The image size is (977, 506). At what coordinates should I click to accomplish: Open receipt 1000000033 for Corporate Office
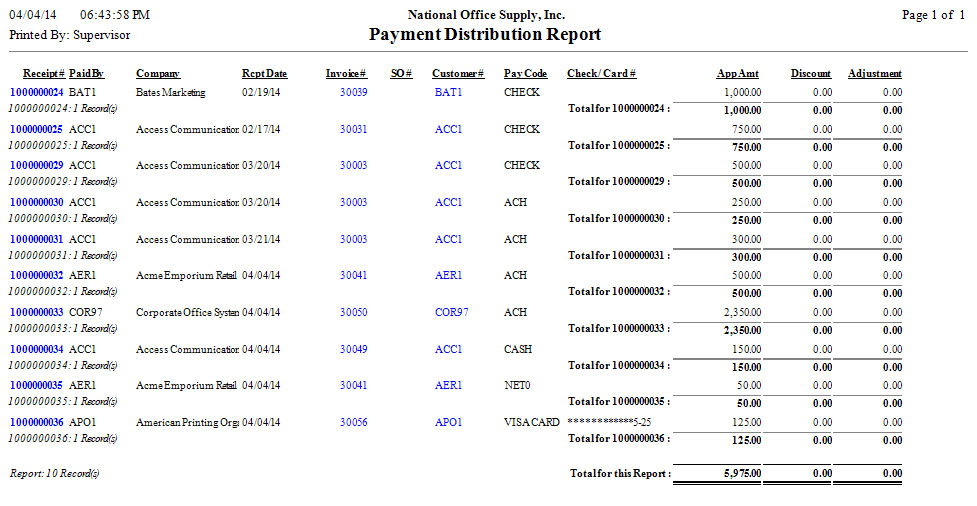coord(36,313)
